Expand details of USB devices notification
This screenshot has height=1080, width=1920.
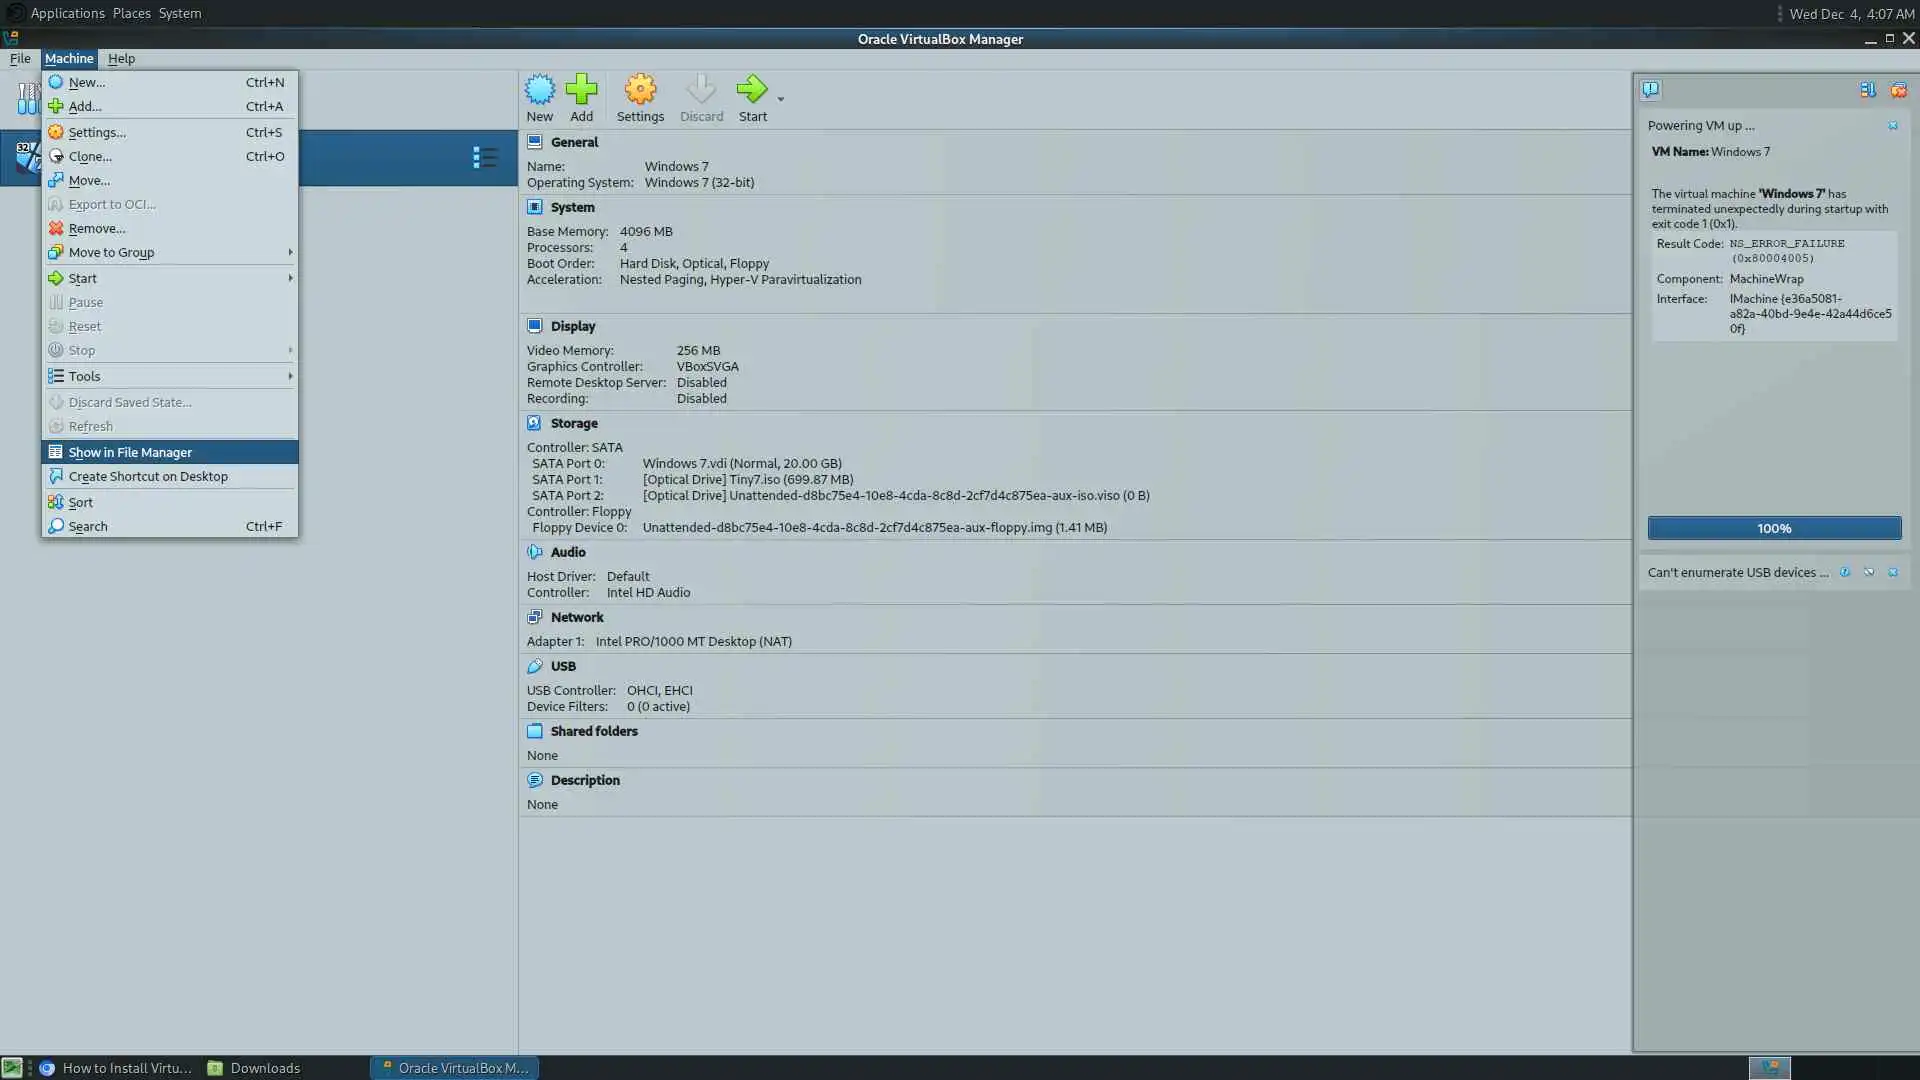click(x=1868, y=573)
